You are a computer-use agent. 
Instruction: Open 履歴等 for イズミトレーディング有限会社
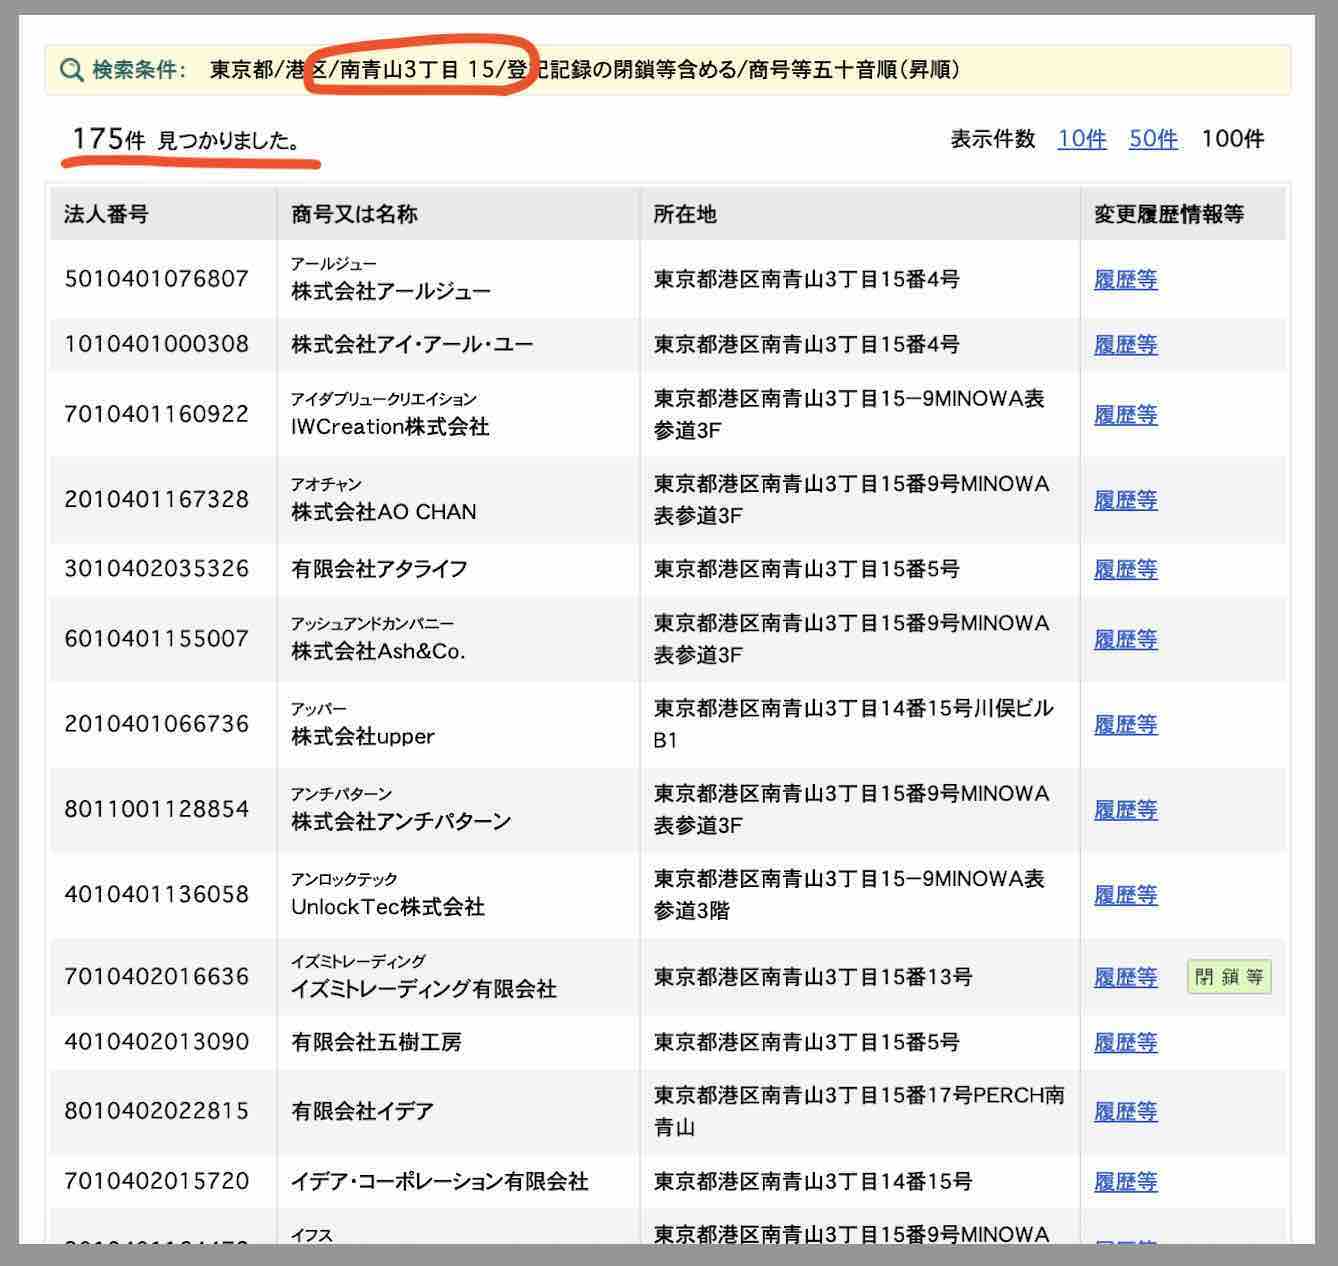(1125, 978)
